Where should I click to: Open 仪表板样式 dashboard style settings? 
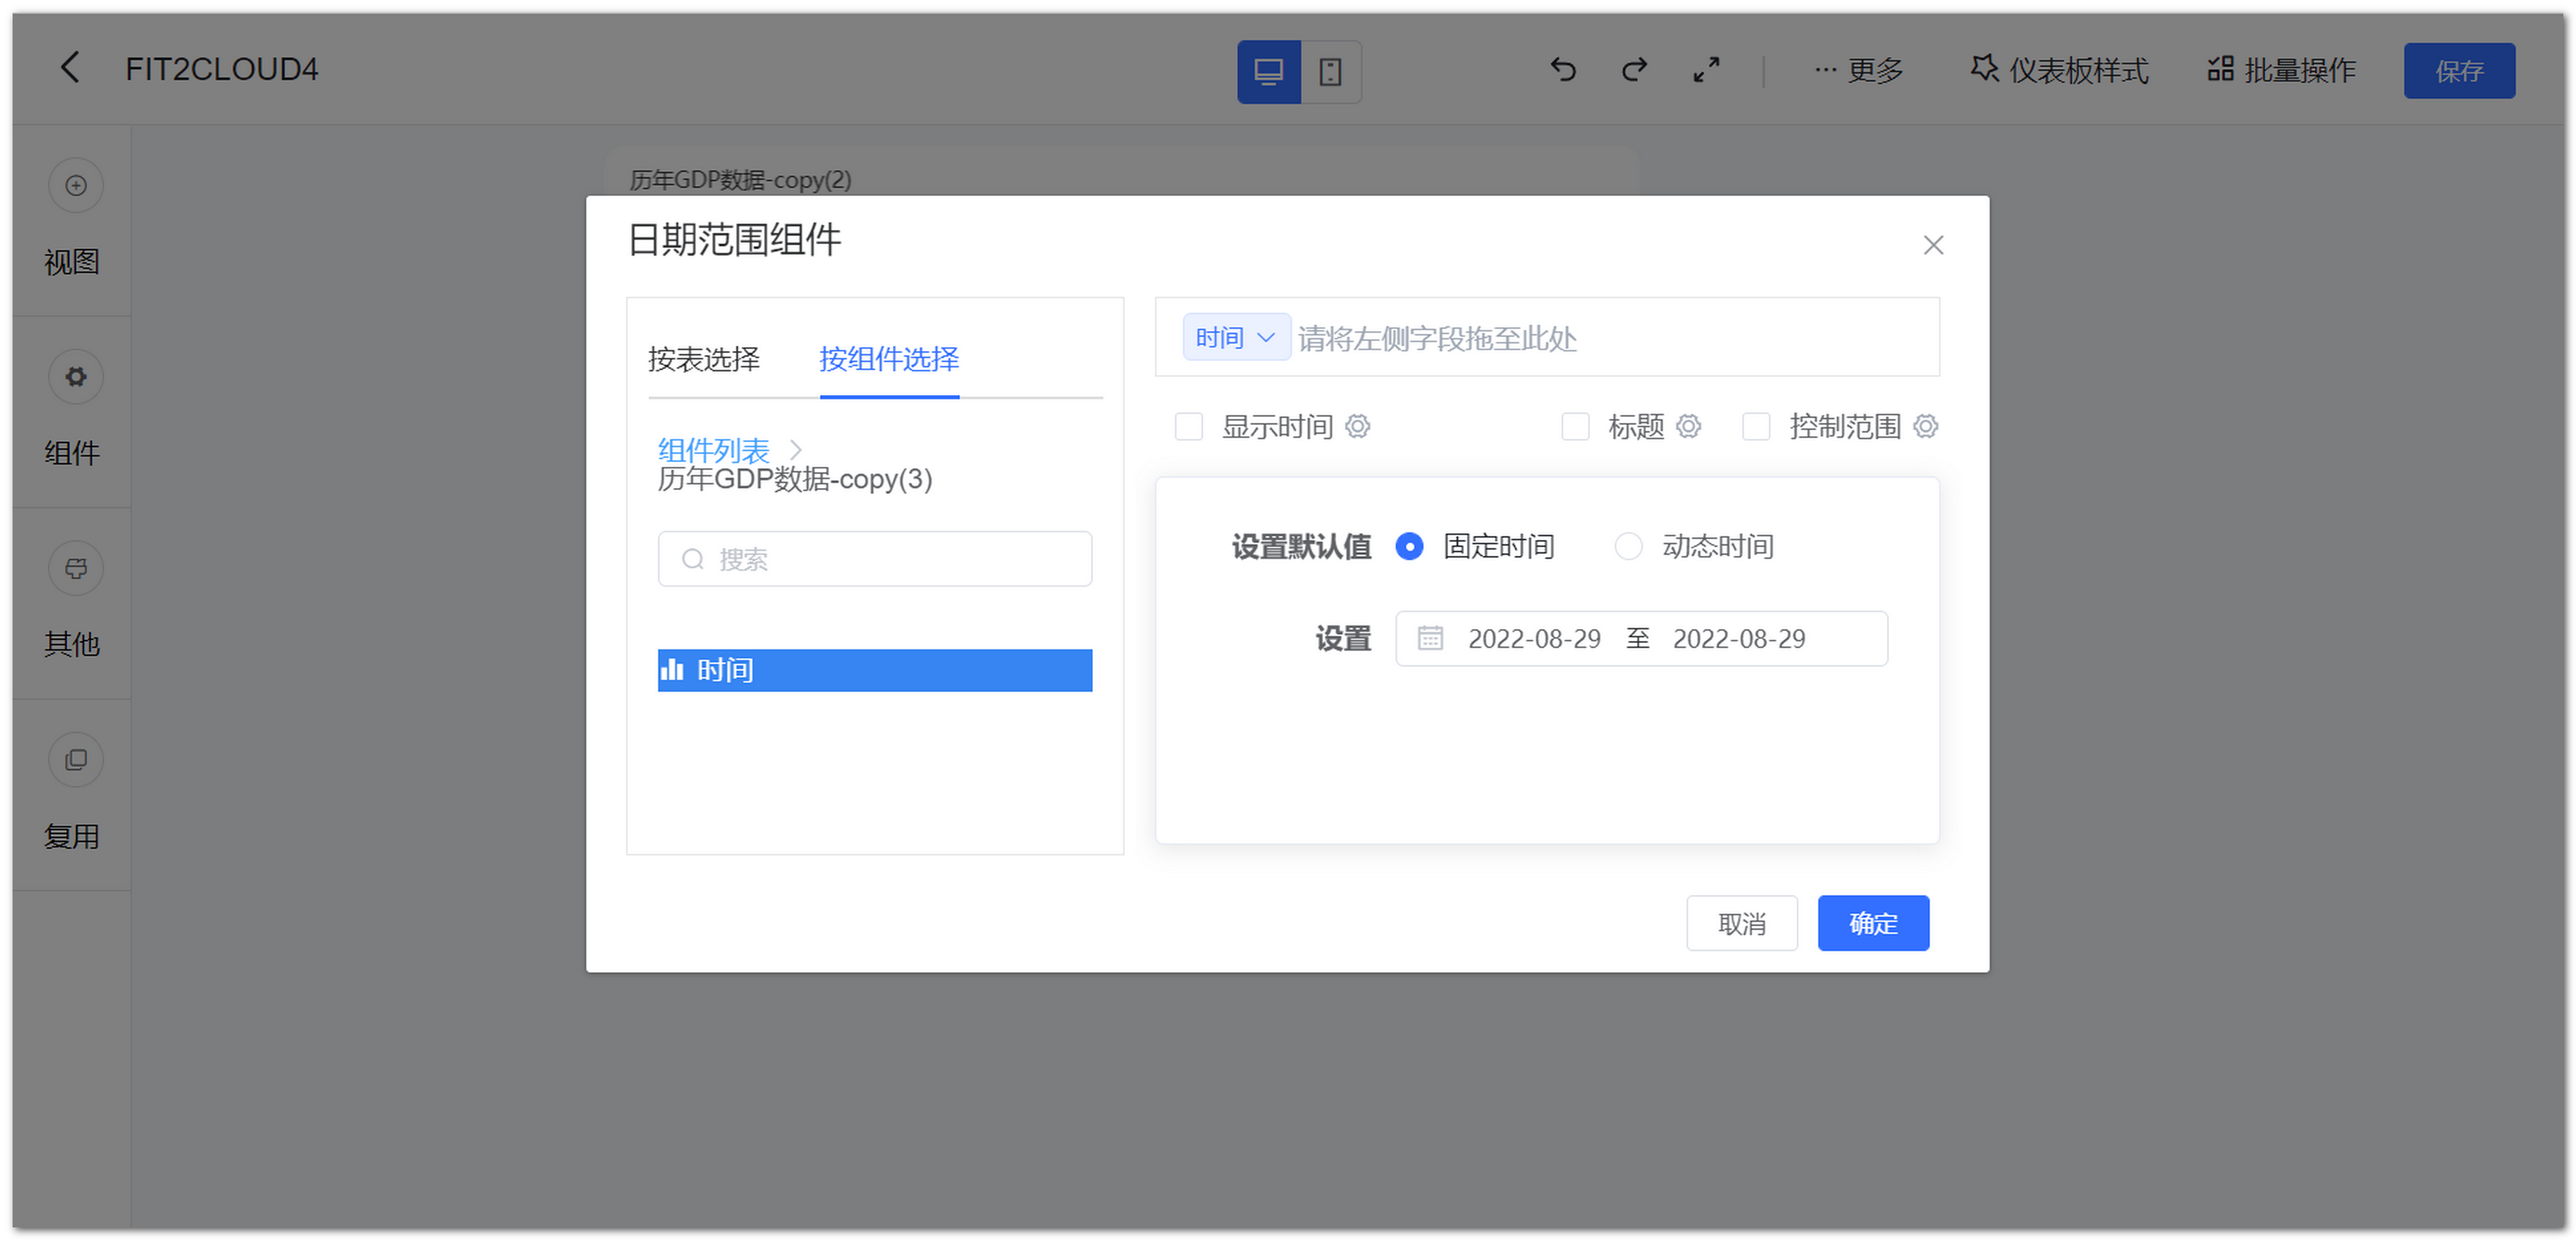pos(2059,70)
